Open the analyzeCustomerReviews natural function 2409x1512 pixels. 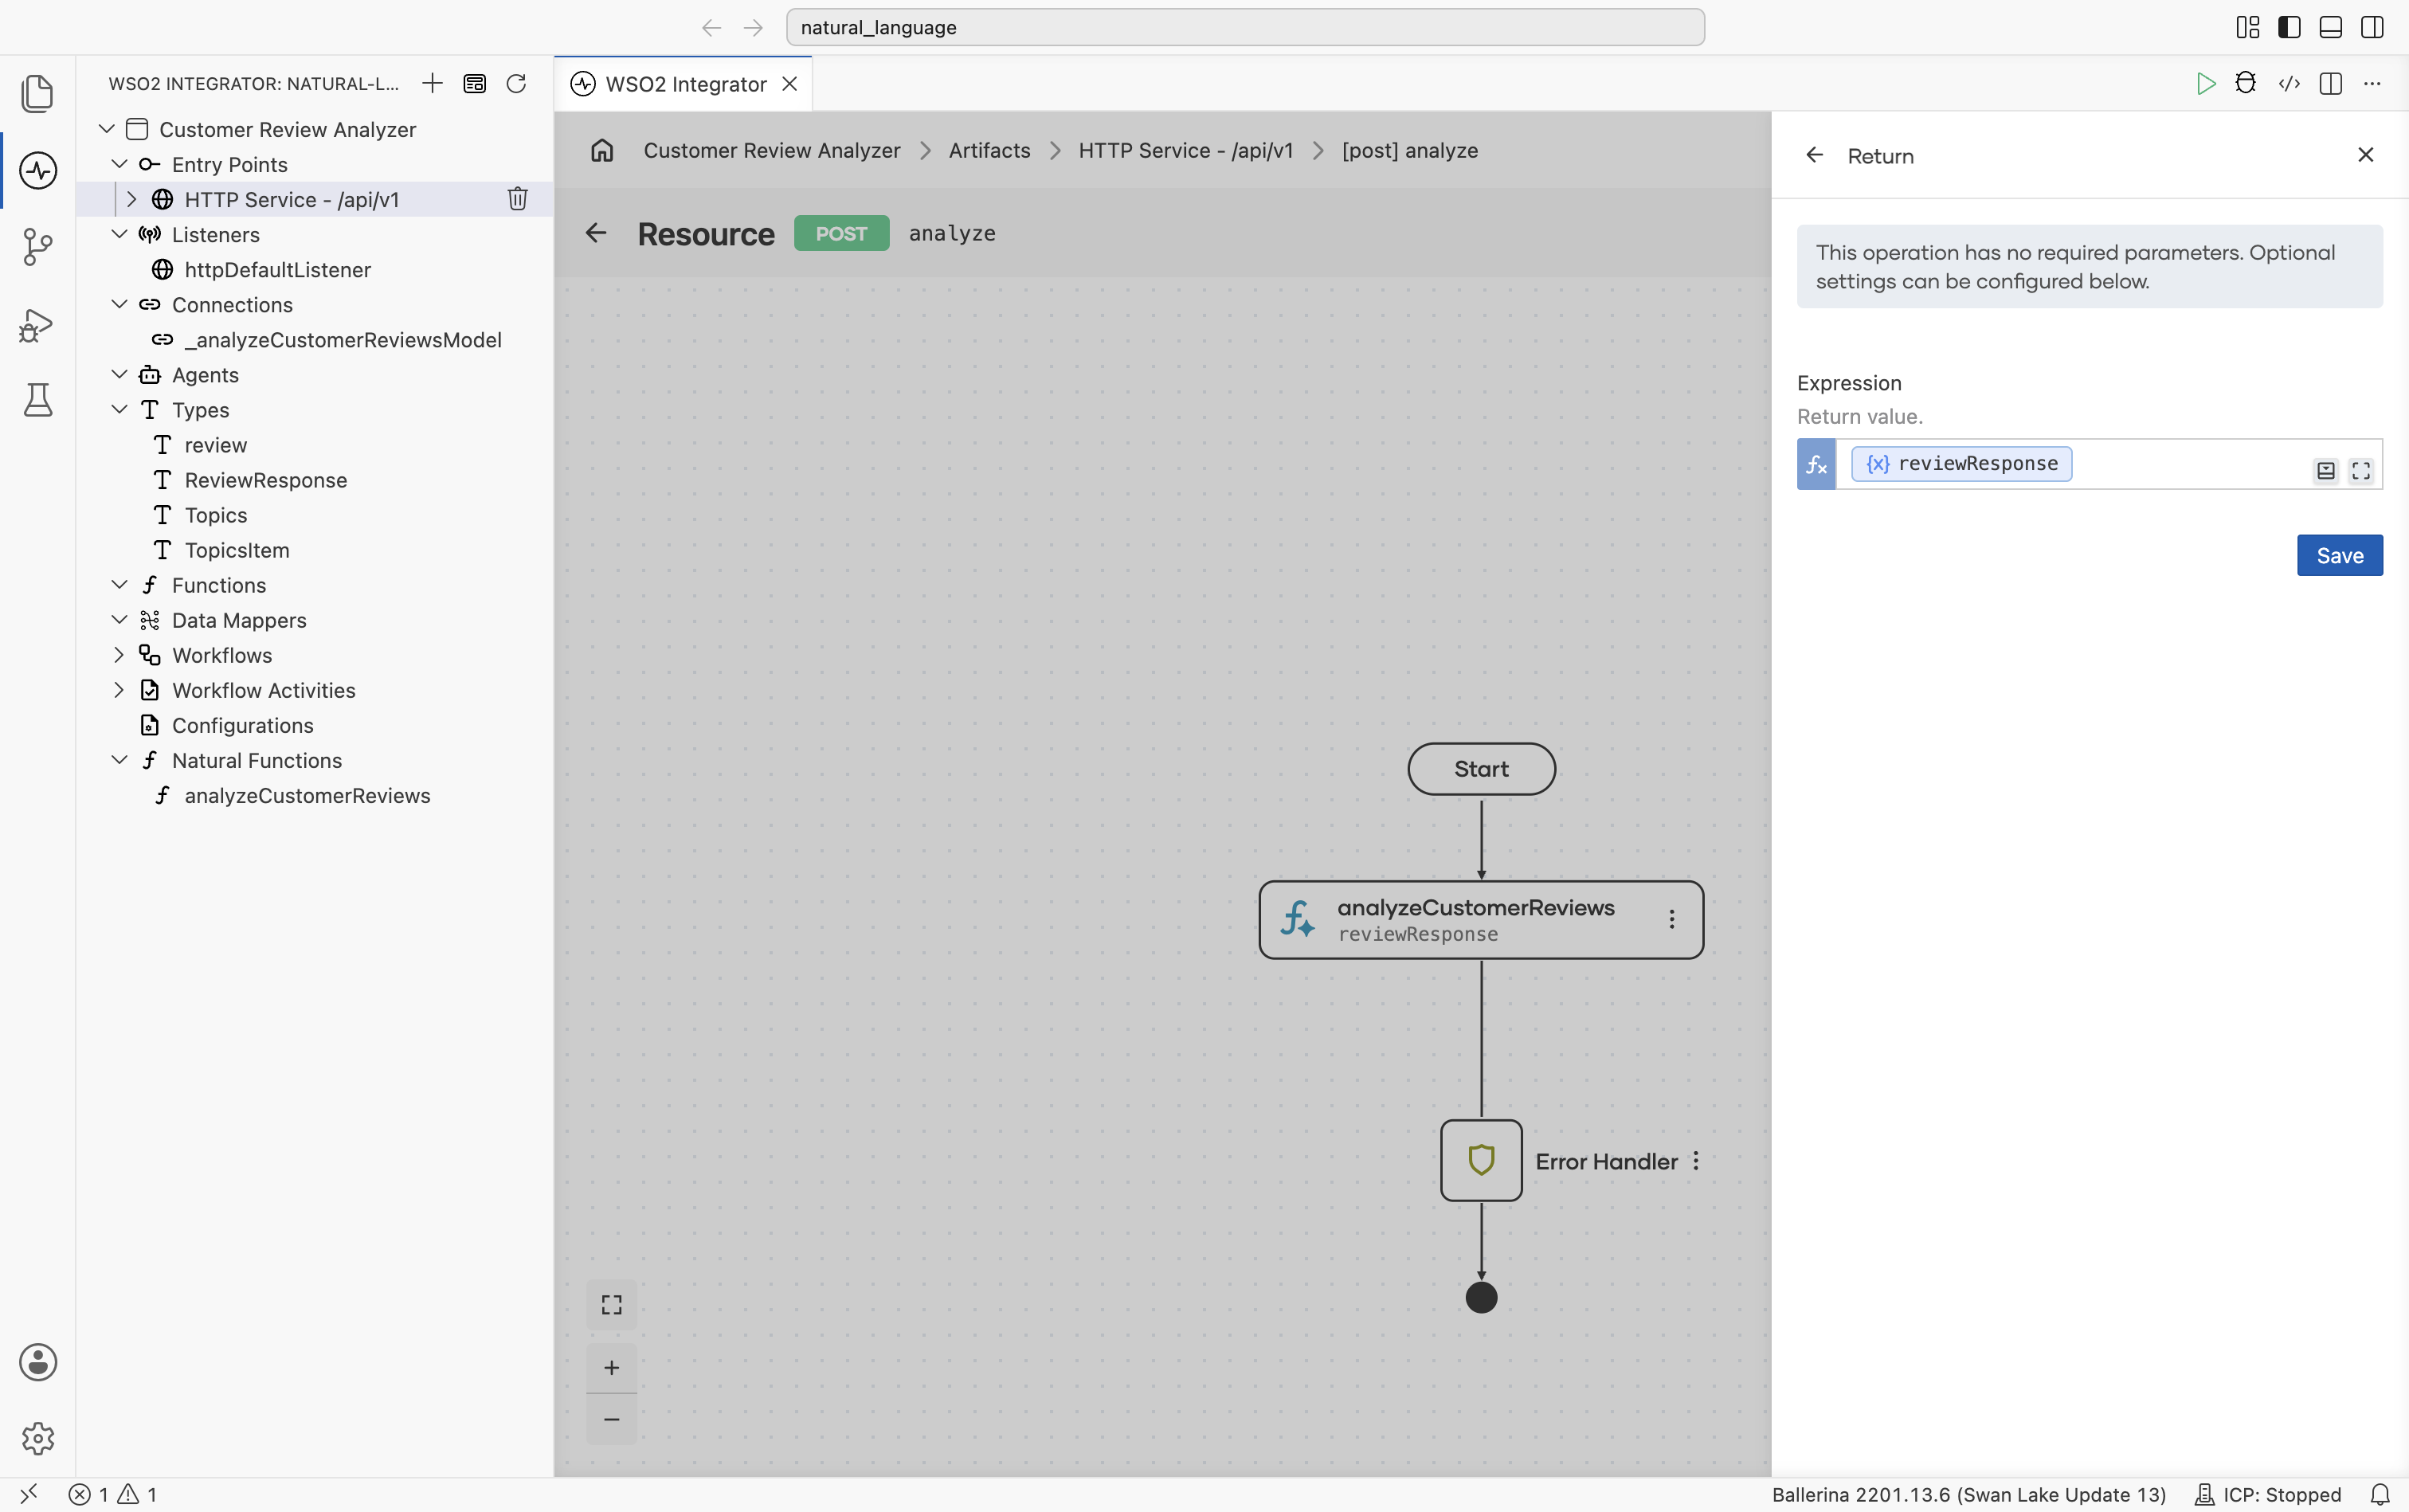pos(306,795)
